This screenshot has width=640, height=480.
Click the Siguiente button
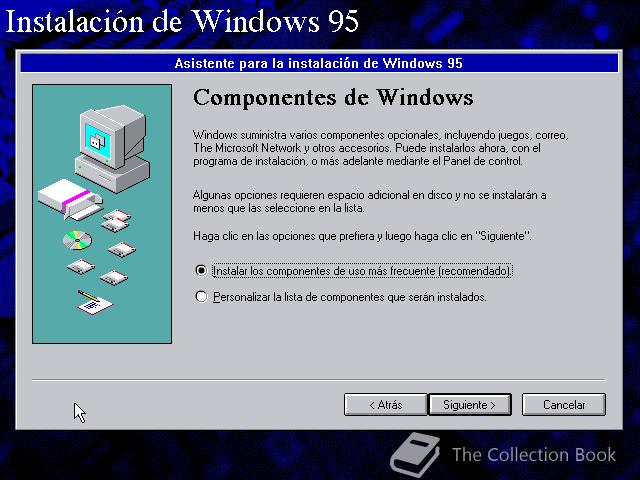click(470, 404)
